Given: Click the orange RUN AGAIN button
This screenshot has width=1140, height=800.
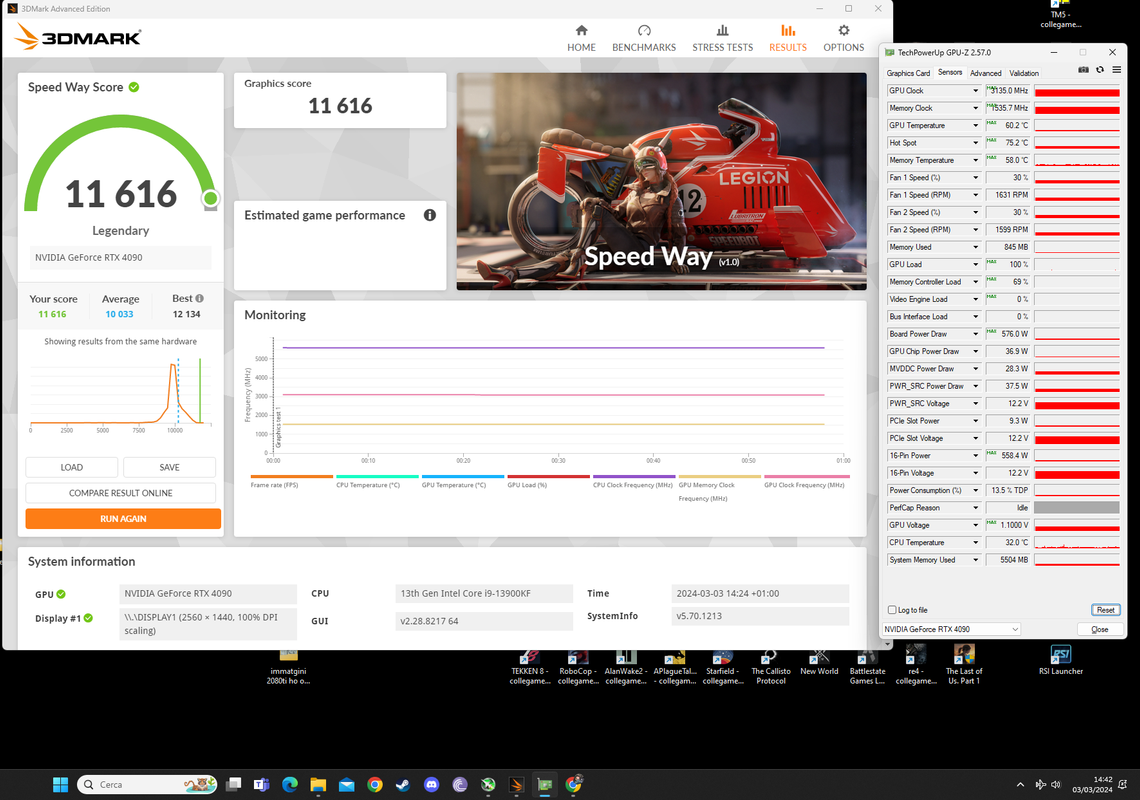Looking at the screenshot, I should click(x=123, y=519).
